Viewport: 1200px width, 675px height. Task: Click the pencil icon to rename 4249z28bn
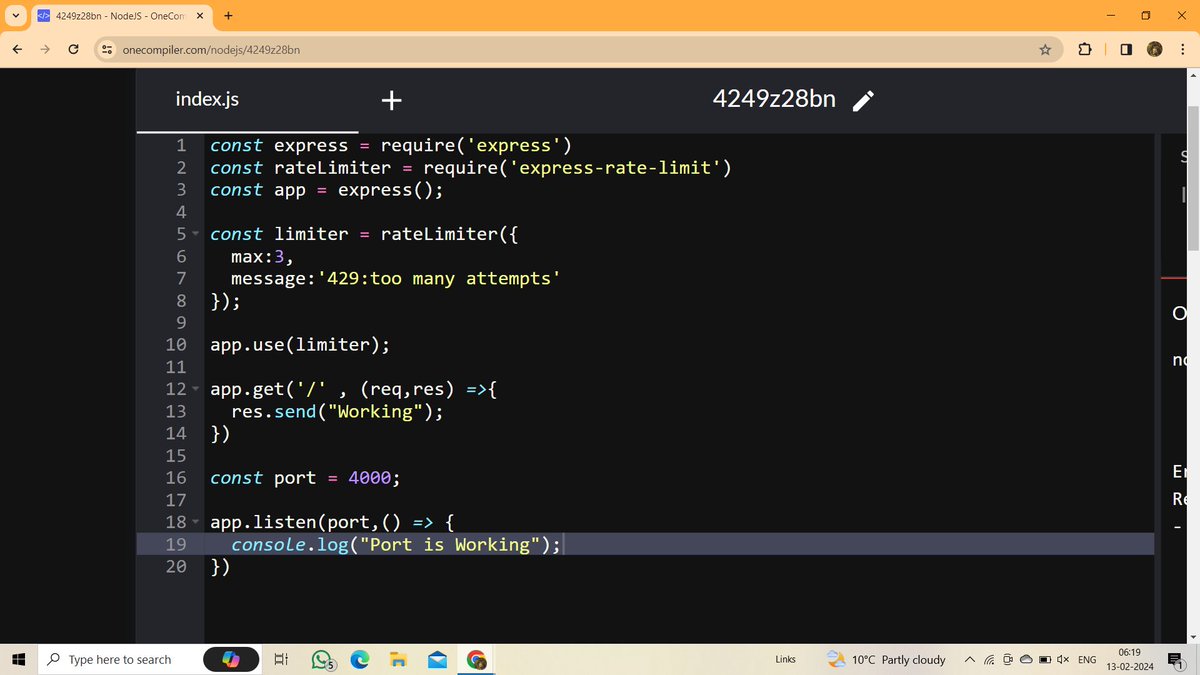click(864, 100)
